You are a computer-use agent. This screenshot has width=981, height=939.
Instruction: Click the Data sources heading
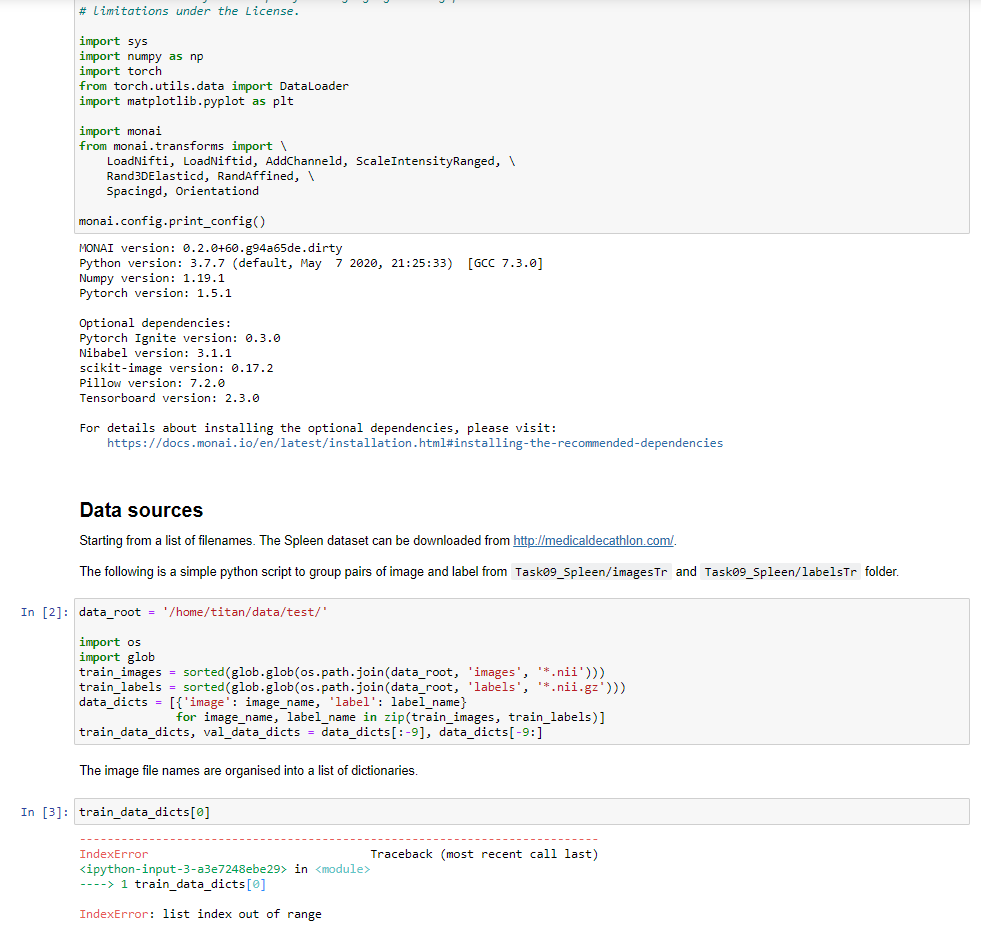[139, 510]
